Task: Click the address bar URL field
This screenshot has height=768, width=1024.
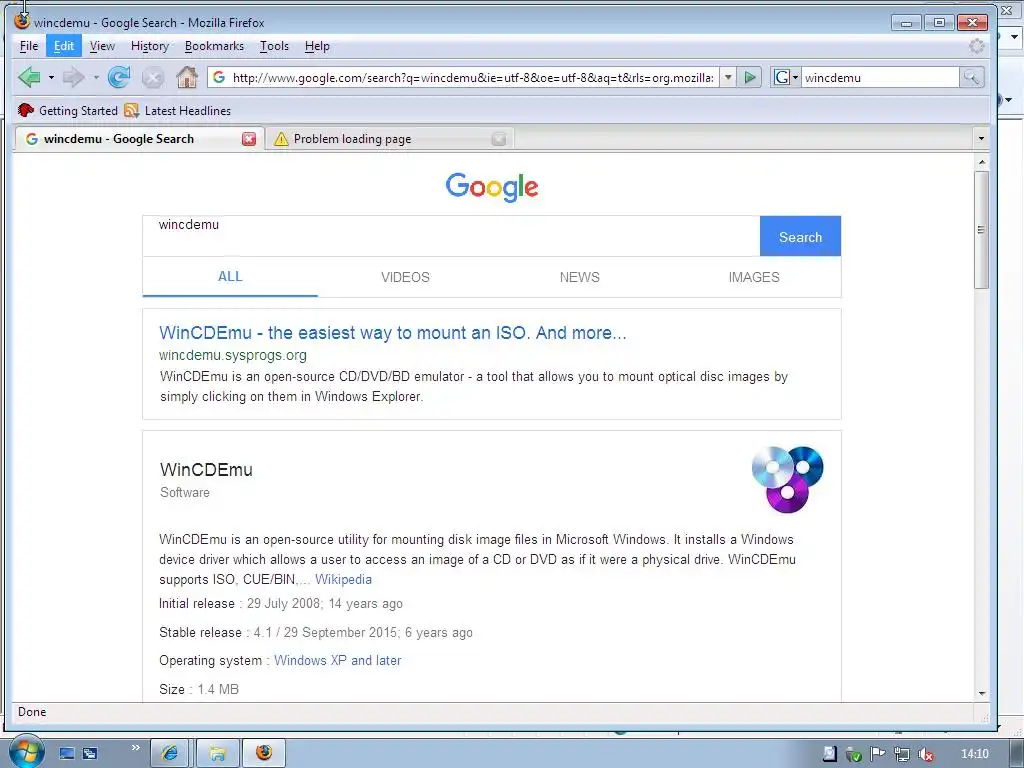Action: pyautogui.click(x=472, y=78)
